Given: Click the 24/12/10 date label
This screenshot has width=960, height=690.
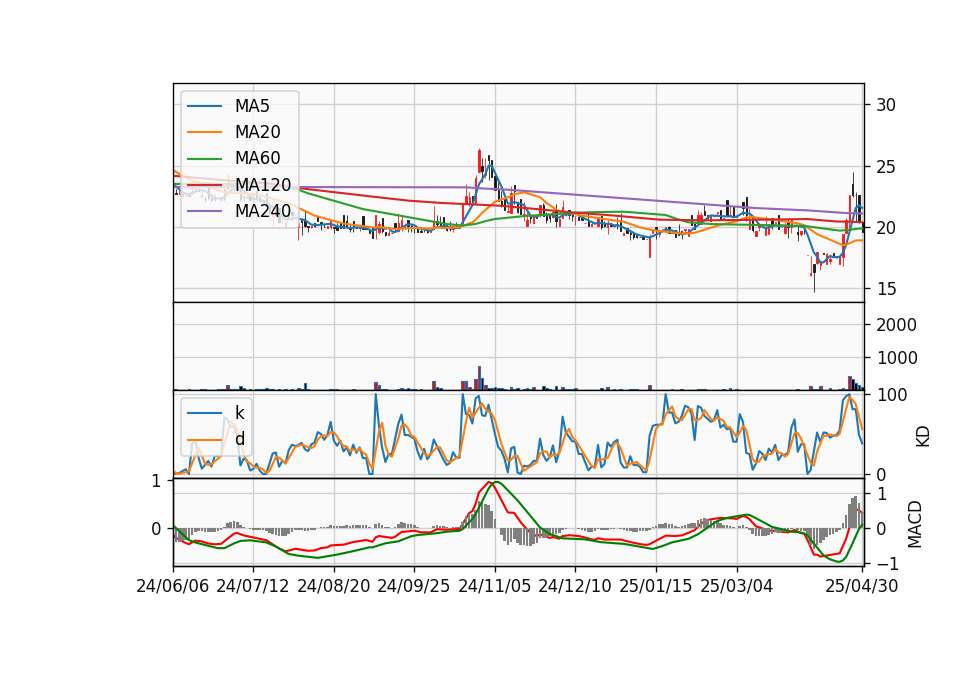Looking at the screenshot, I should [x=575, y=586].
